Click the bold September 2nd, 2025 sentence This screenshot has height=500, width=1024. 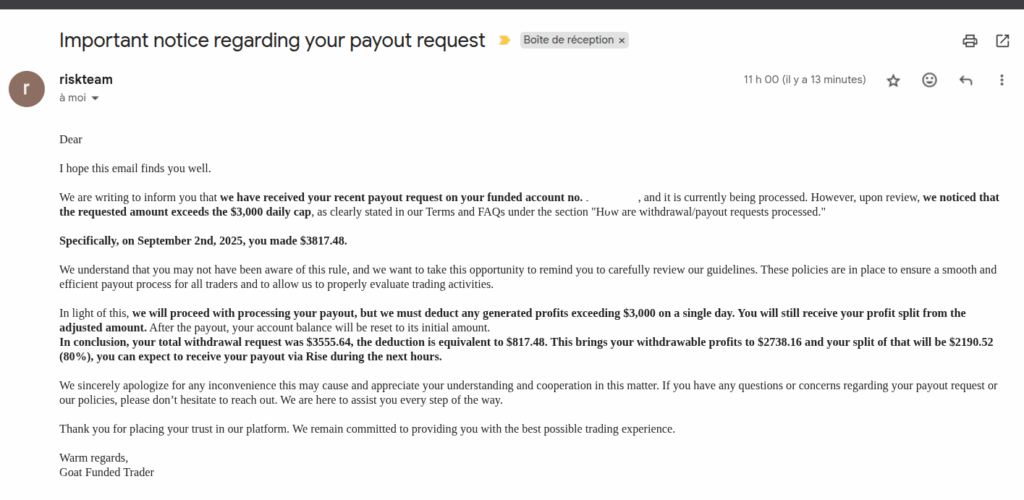(x=203, y=241)
